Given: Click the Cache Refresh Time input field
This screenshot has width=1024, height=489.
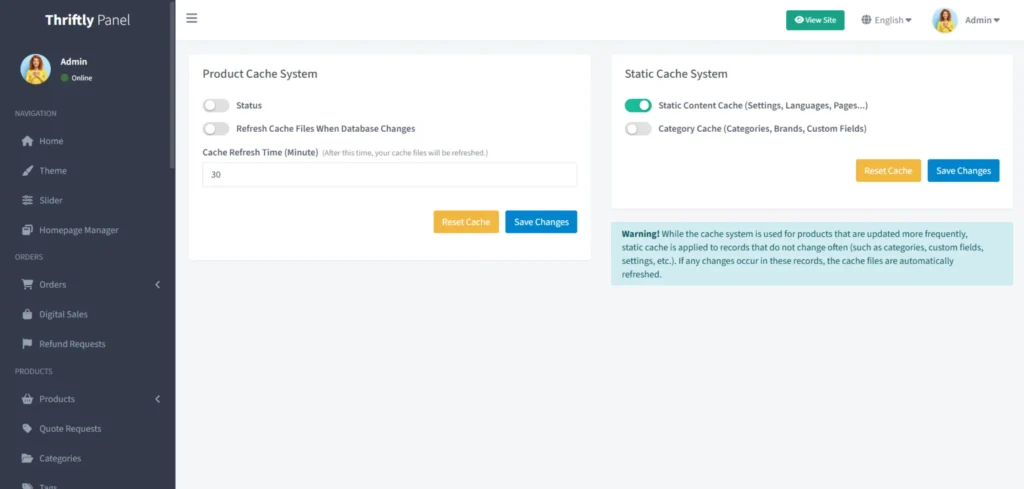Looking at the screenshot, I should tap(389, 175).
